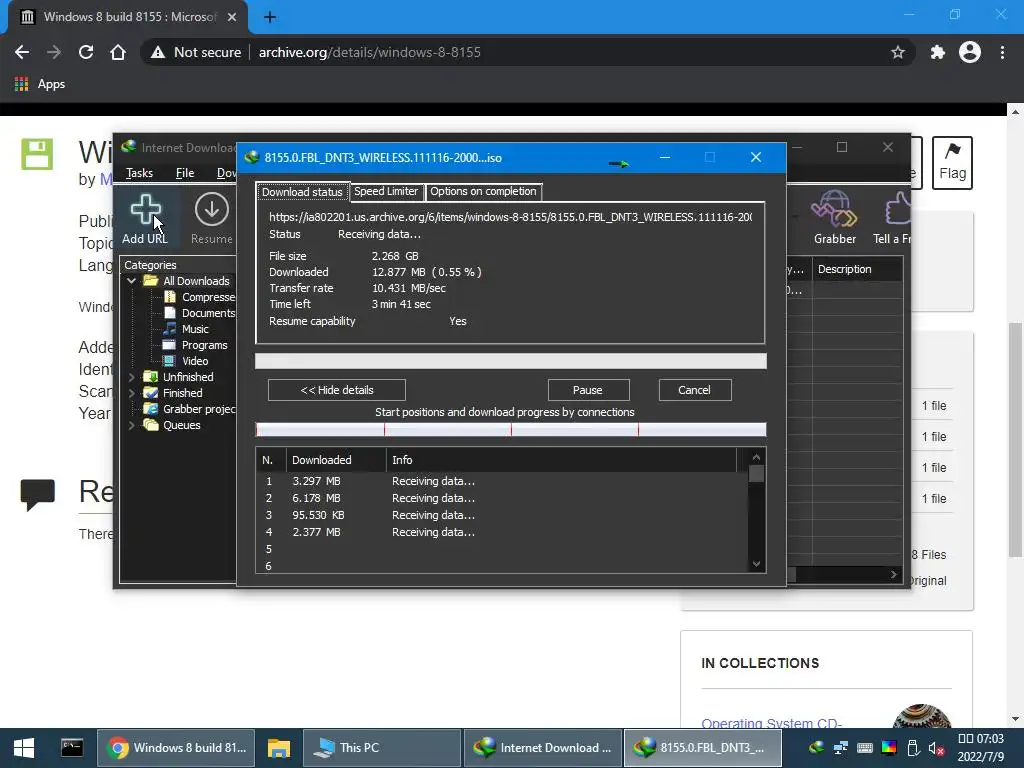This screenshot has width=1024, height=768.
Task: Click the Flag button on archive.org page
Action: [x=952, y=163]
